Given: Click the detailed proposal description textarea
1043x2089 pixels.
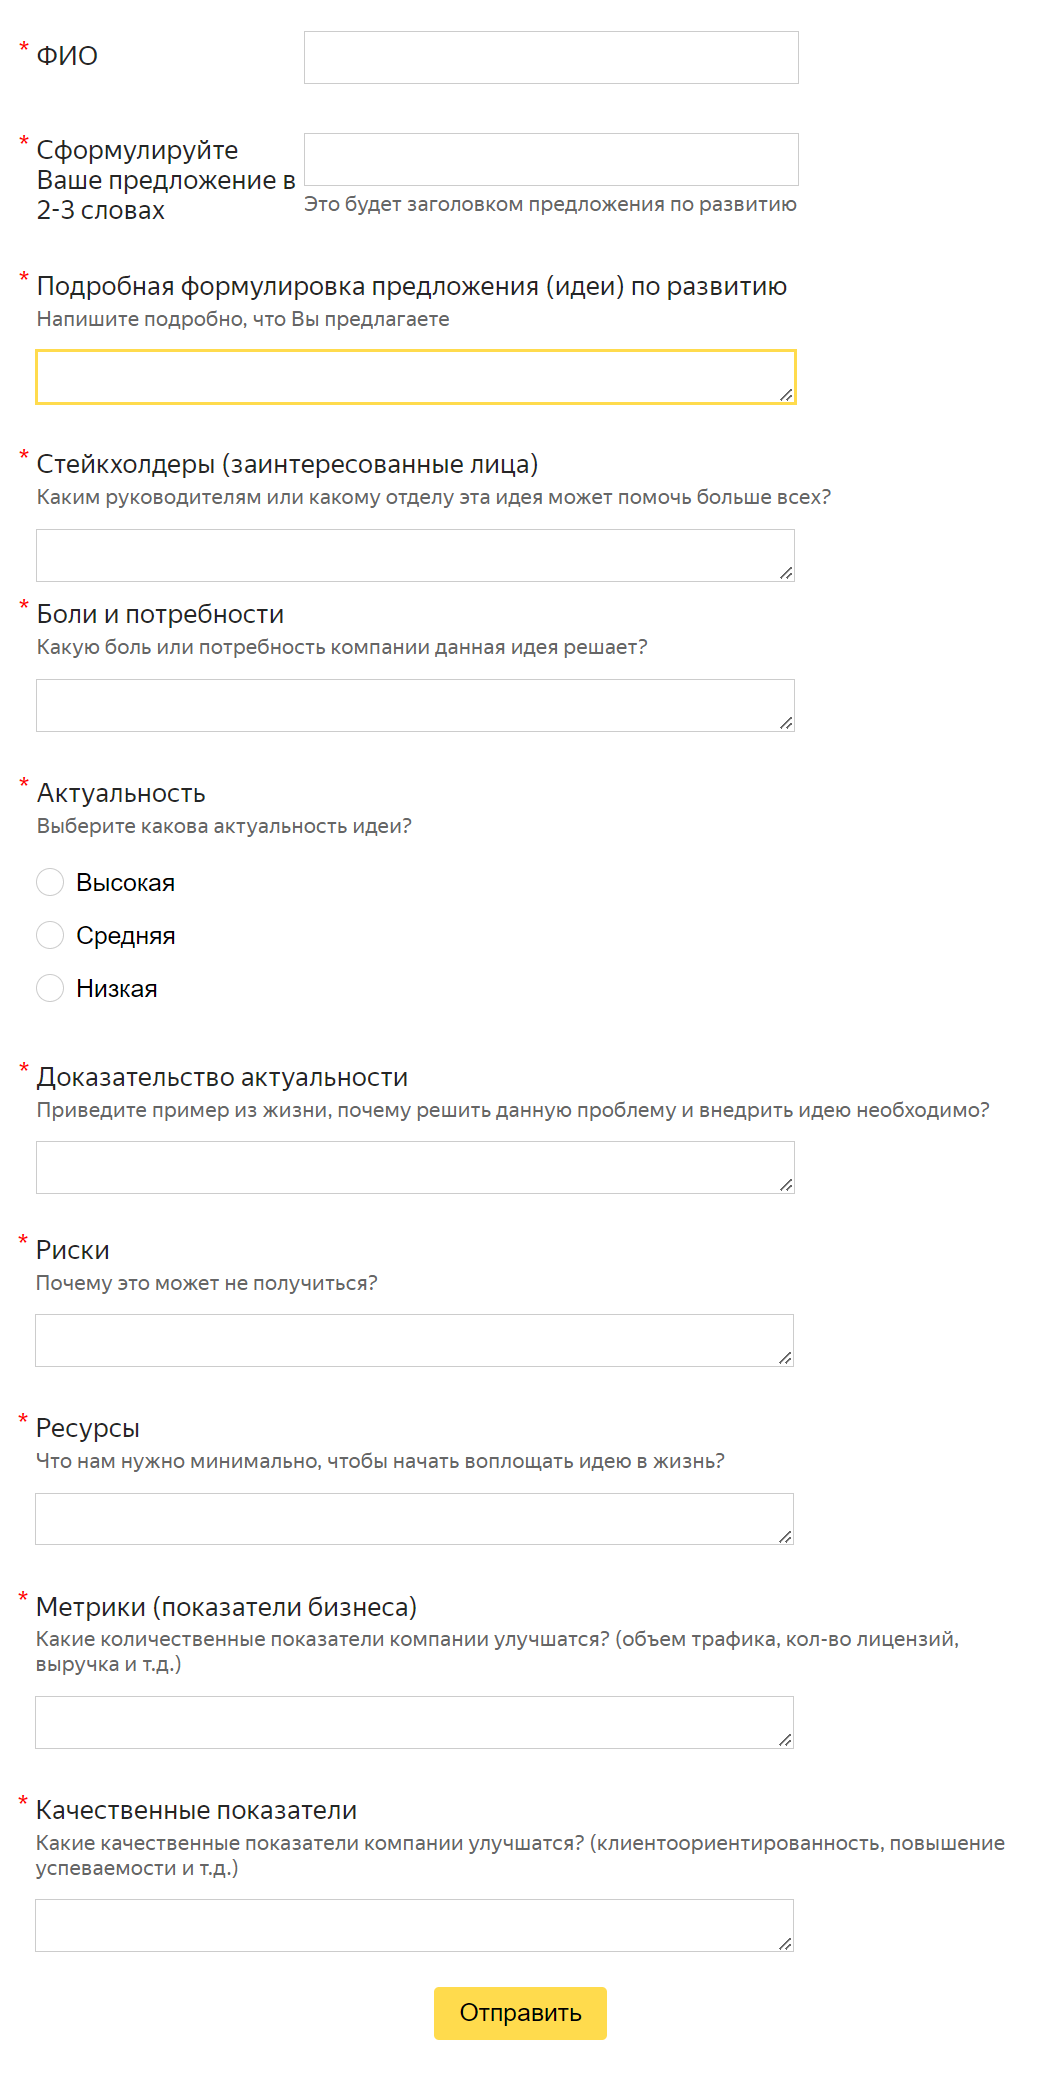Looking at the screenshot, I should coord(415,377).
